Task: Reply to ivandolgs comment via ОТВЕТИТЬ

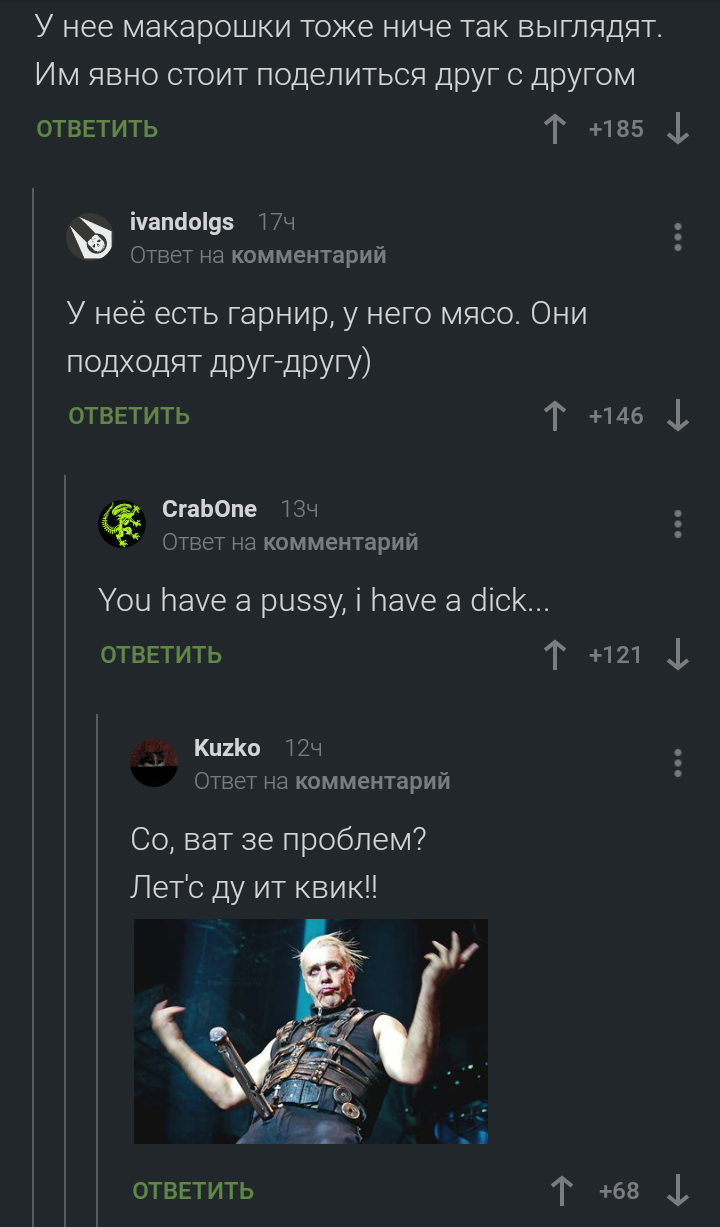Action: 129,416
